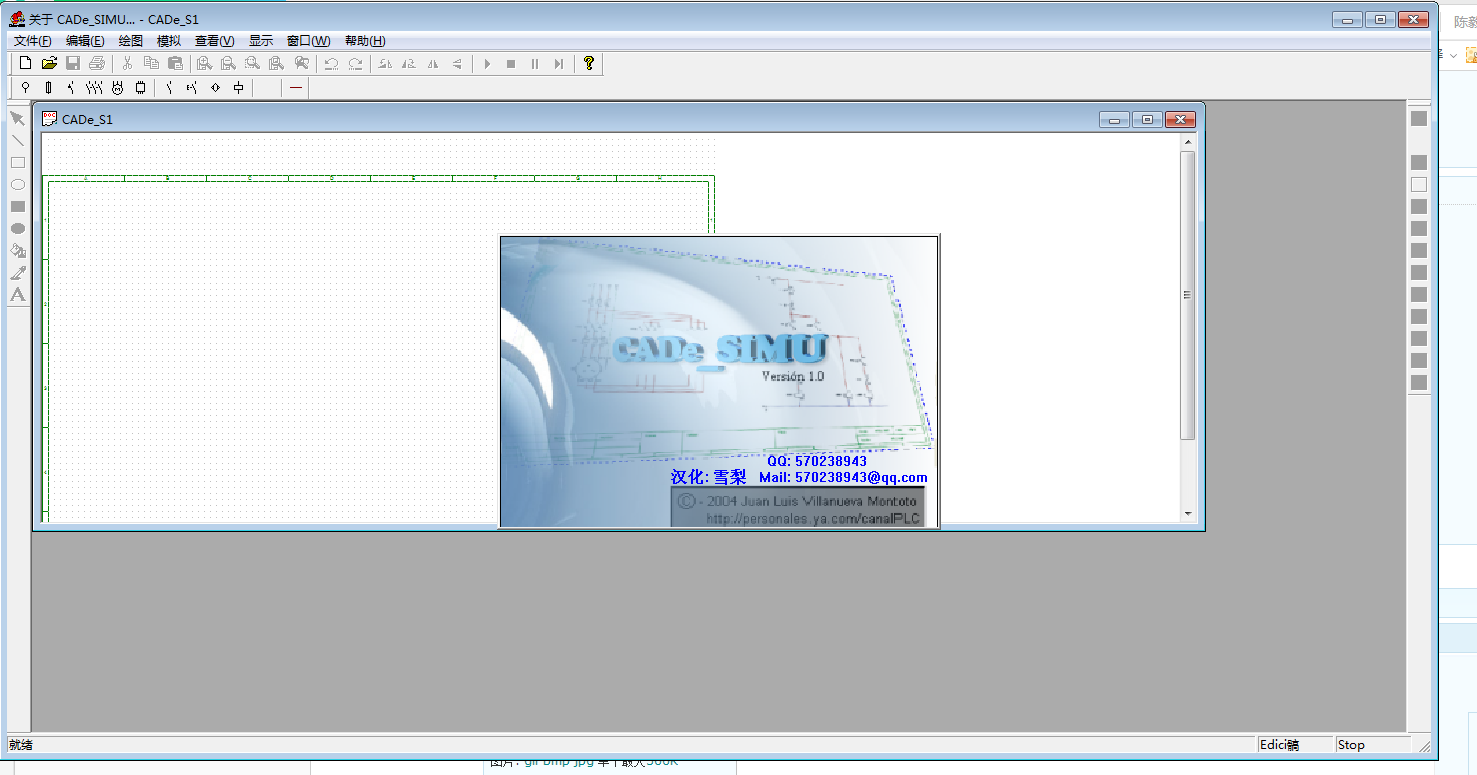Open the 模拟 menu

click(169, 41)
